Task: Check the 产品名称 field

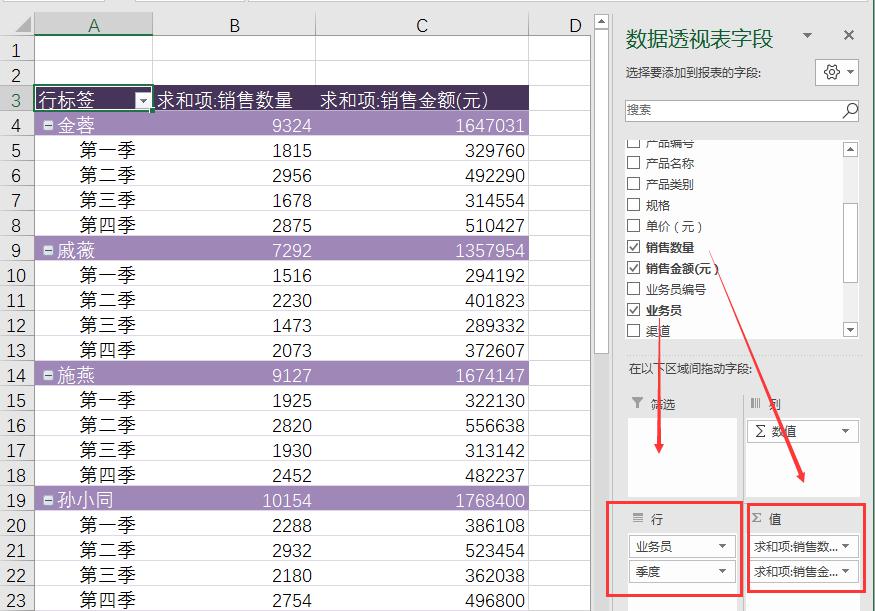Action: 633,163
